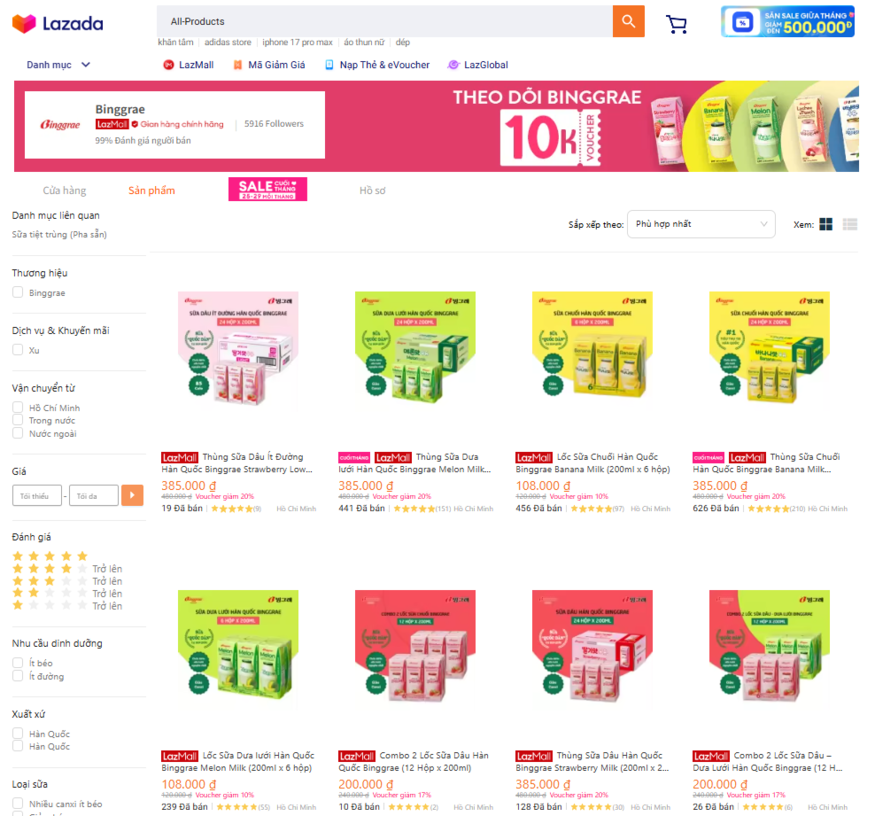The height and width of the screenshot is (816, 875).
Task: Switch to list view icon
Action: click(850, 224)
